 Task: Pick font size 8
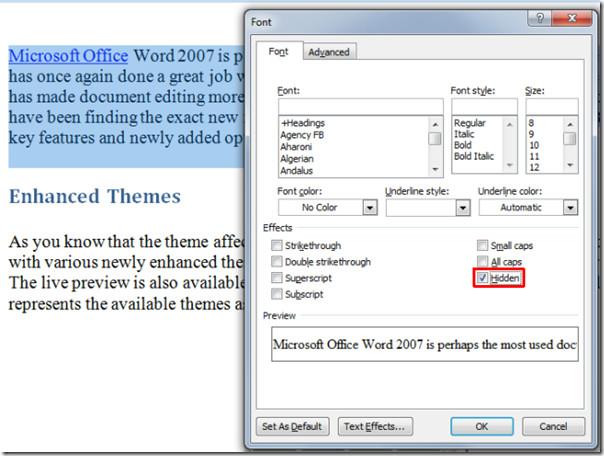[531, 123]
